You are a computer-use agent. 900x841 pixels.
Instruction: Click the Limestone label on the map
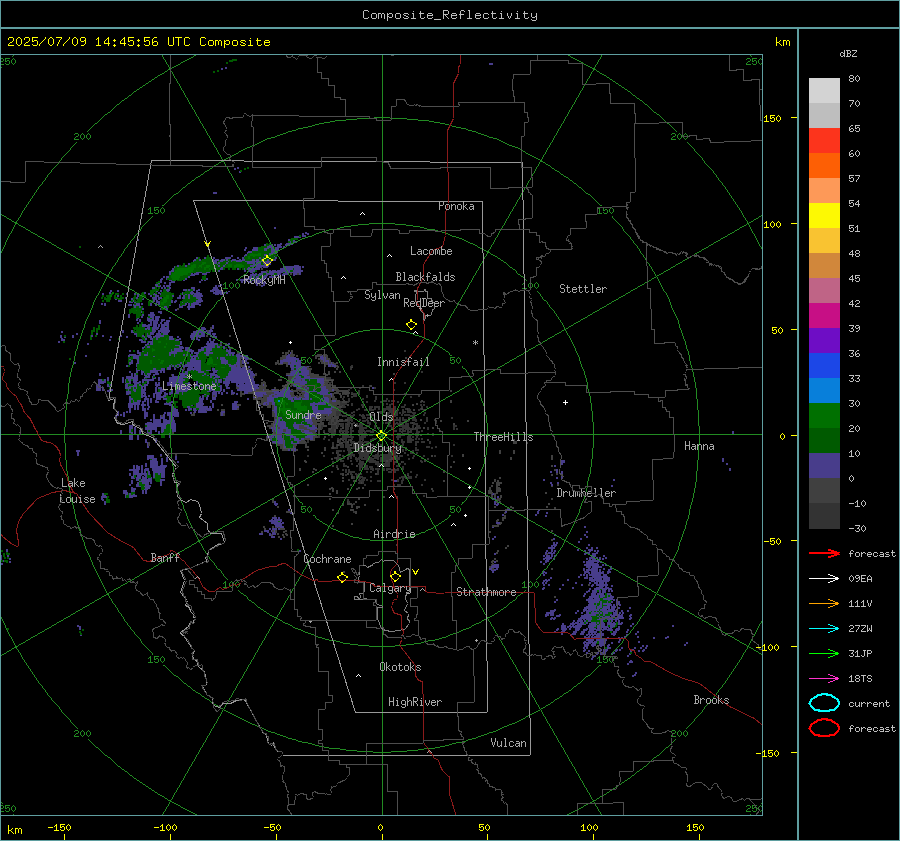tap(189, 386)
